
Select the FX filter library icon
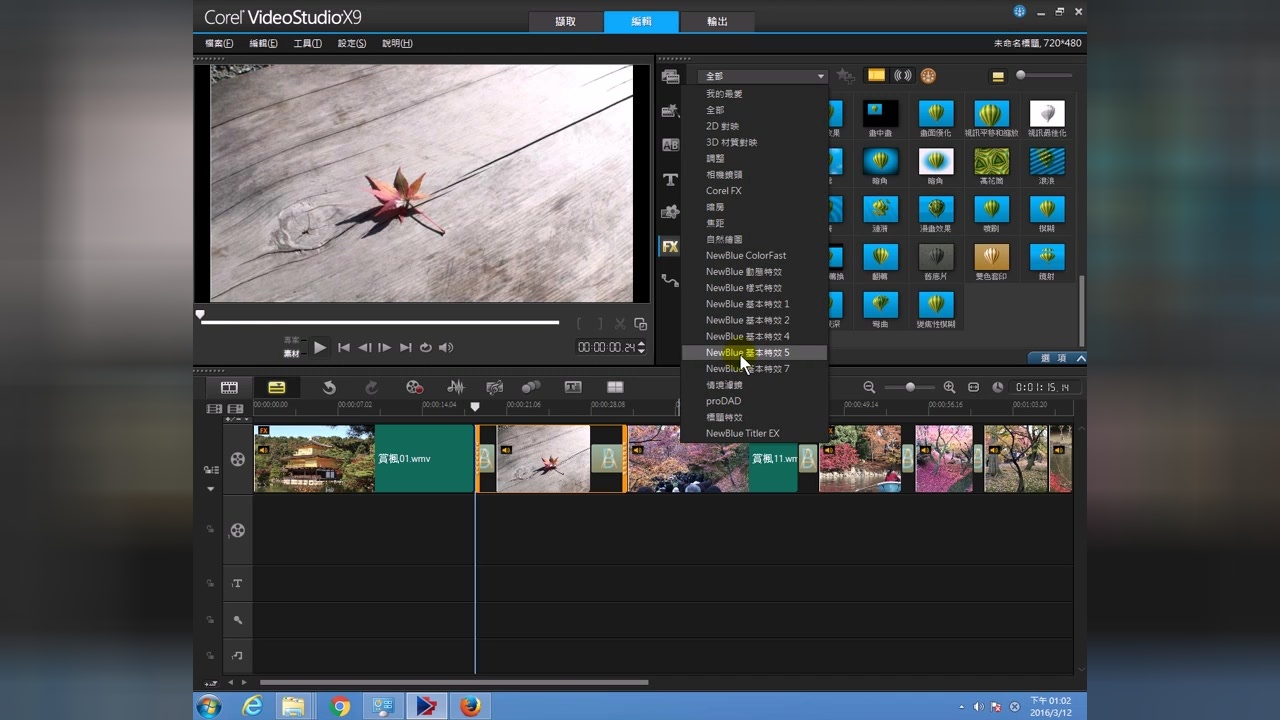[x=670, y=246]
